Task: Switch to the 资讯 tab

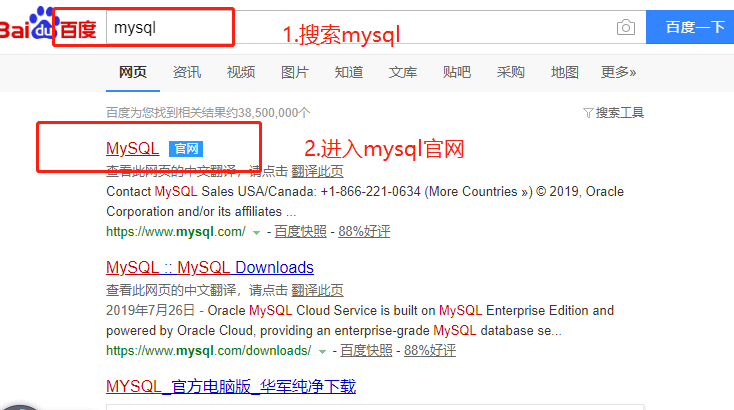Action: tap(187, 72)
